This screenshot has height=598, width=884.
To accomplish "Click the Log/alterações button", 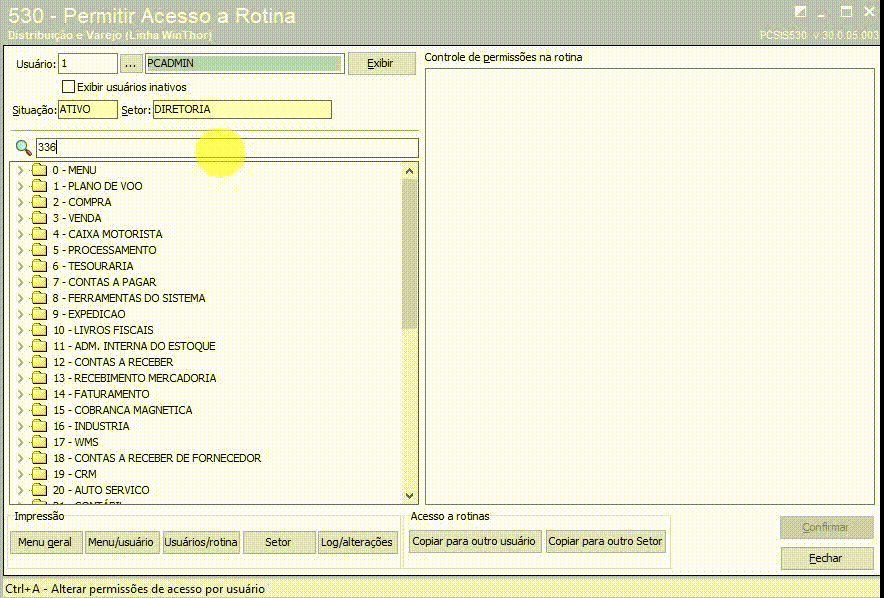I will click(357, 542).
